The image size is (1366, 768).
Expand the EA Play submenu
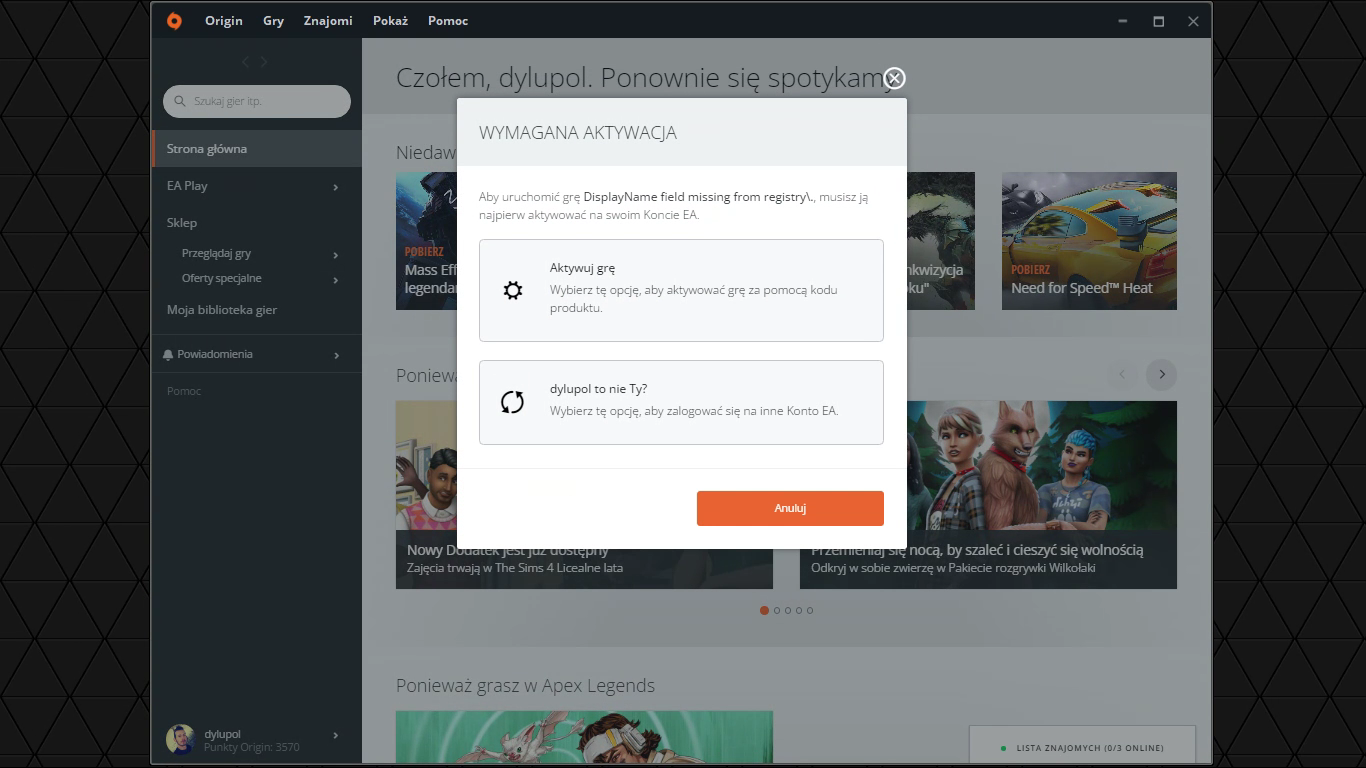[335, 187]
